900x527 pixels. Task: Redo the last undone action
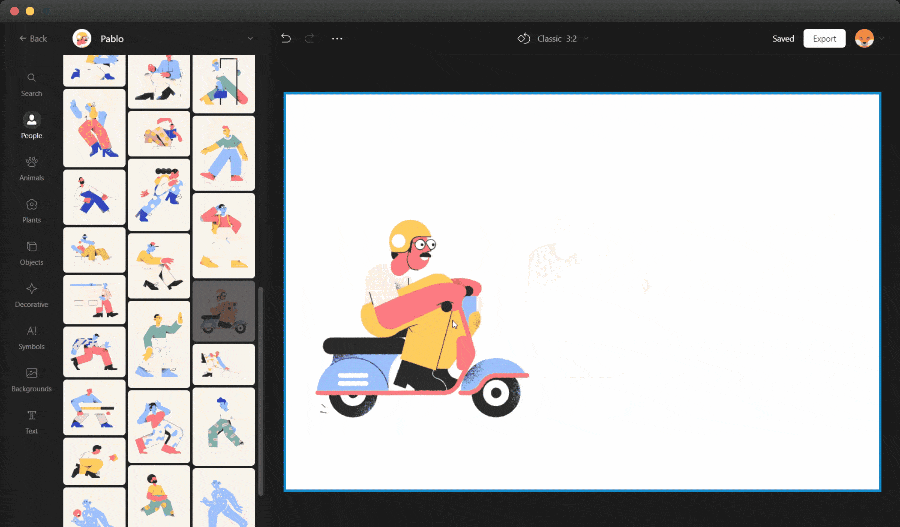pos(310,38)
